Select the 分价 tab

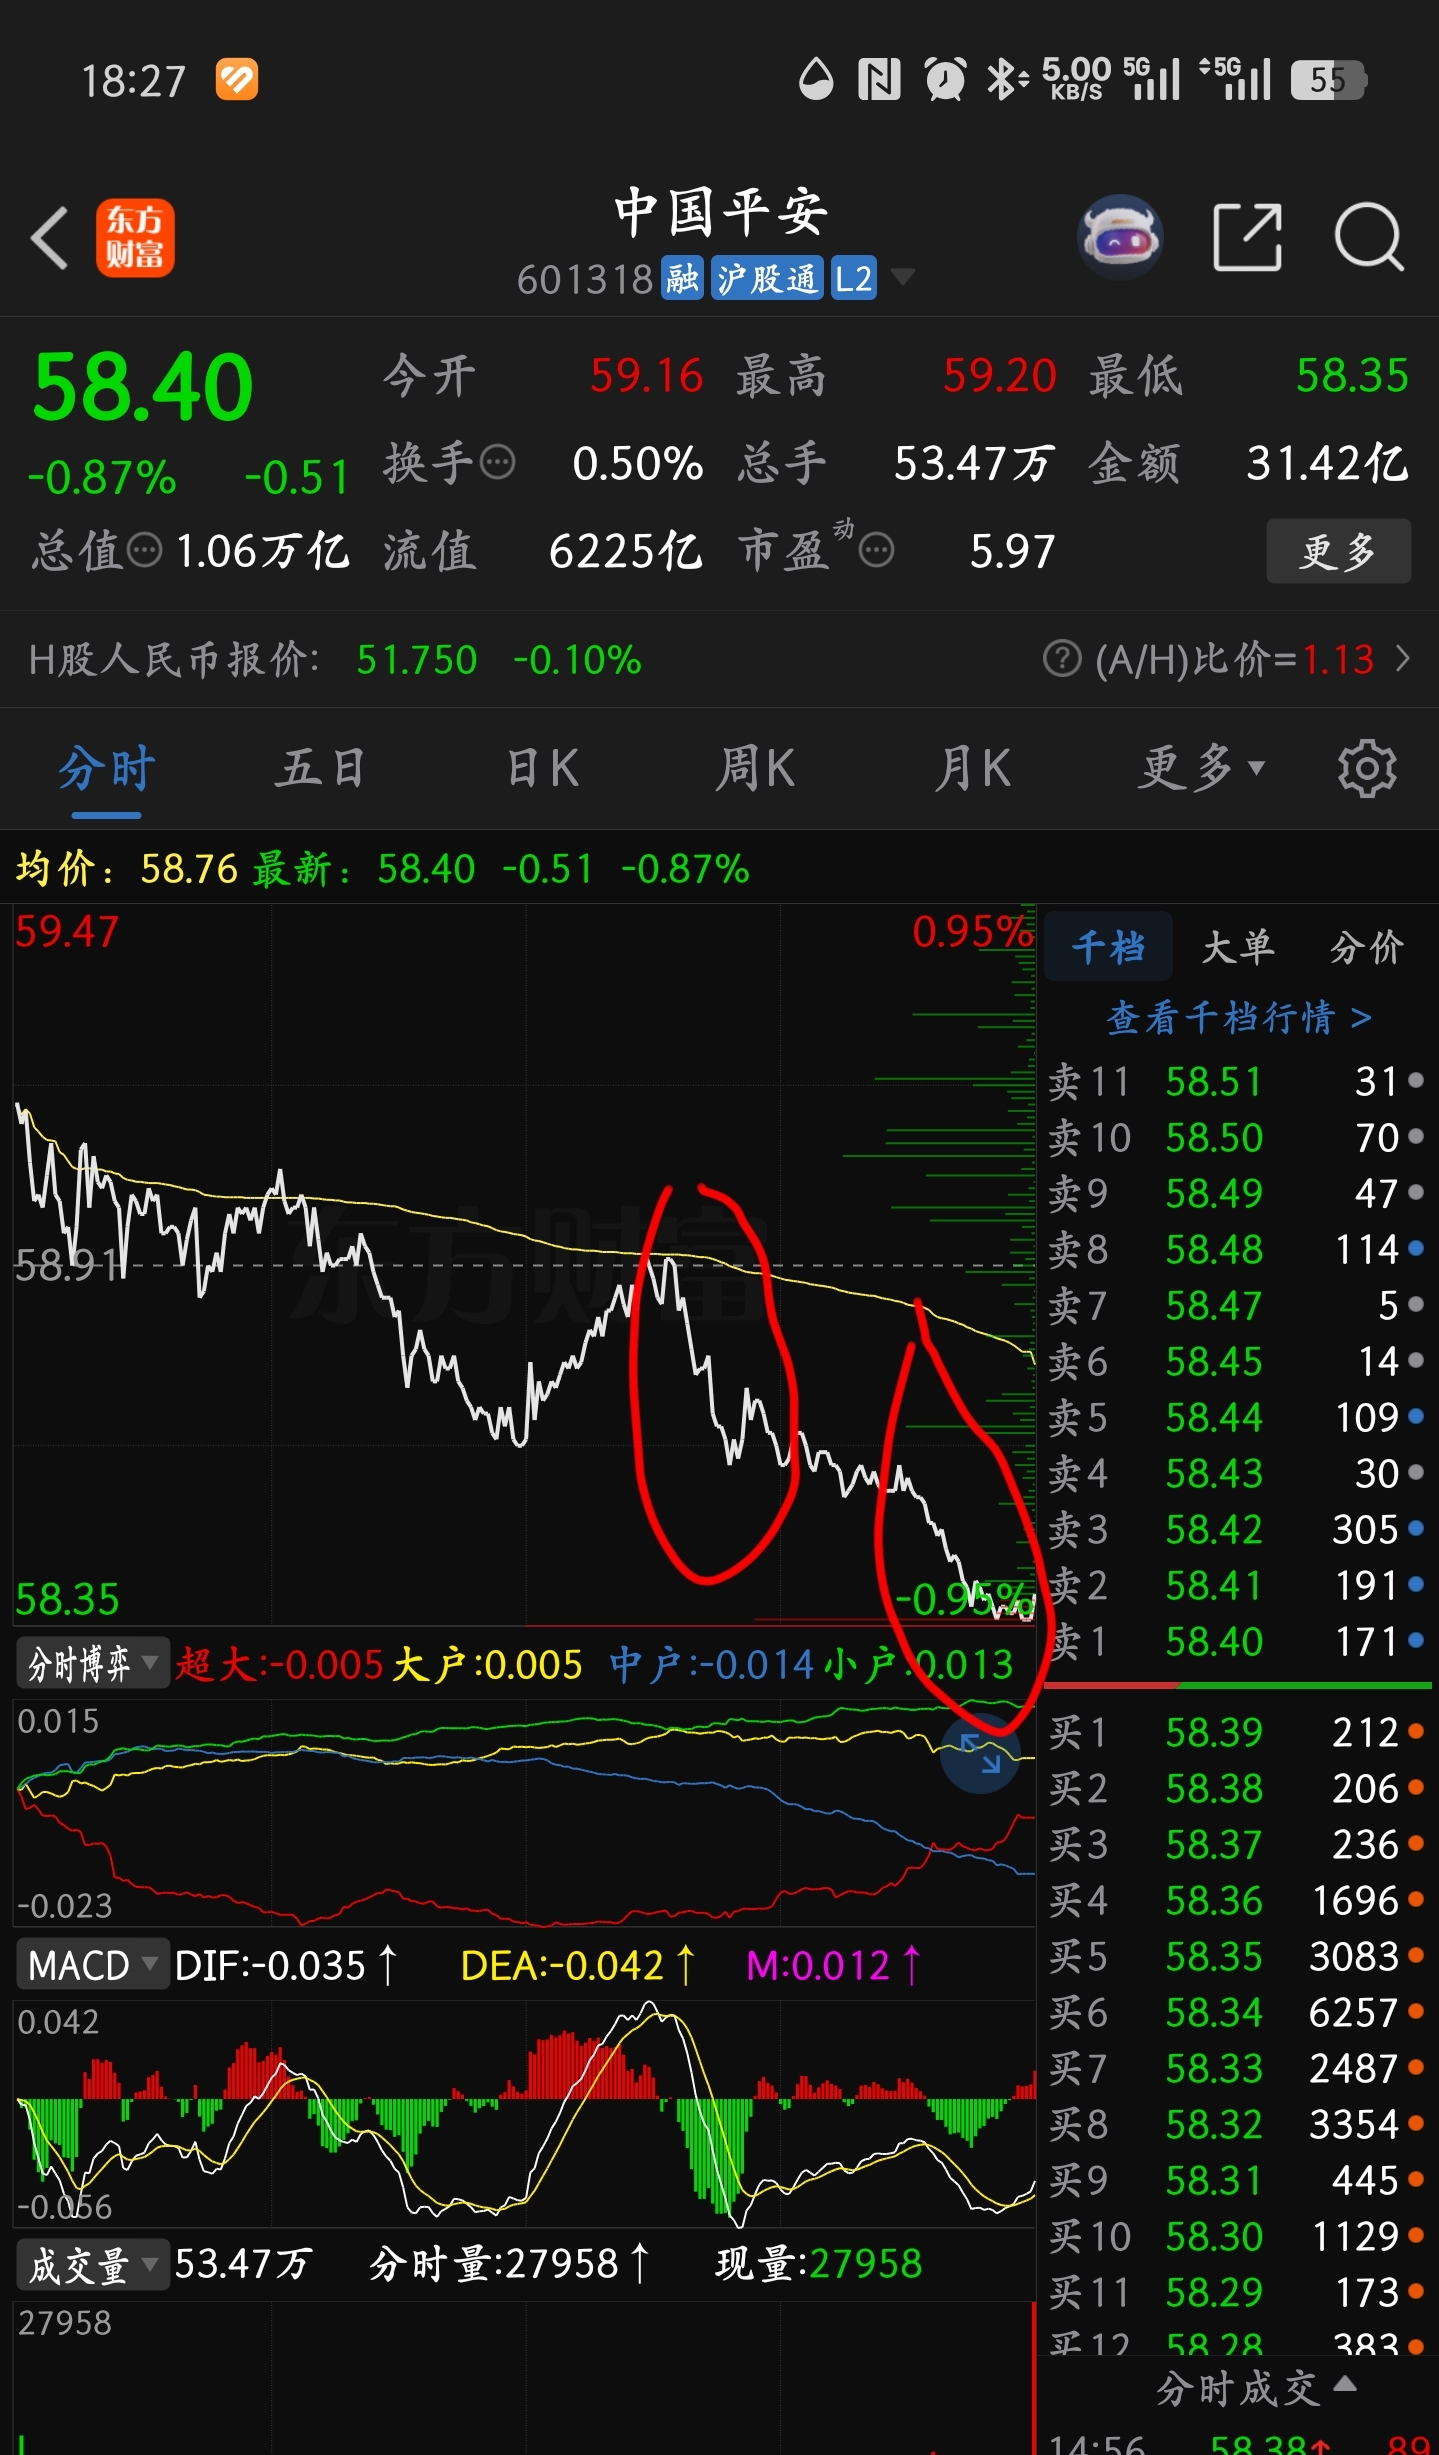click(x=1367, y=946)
